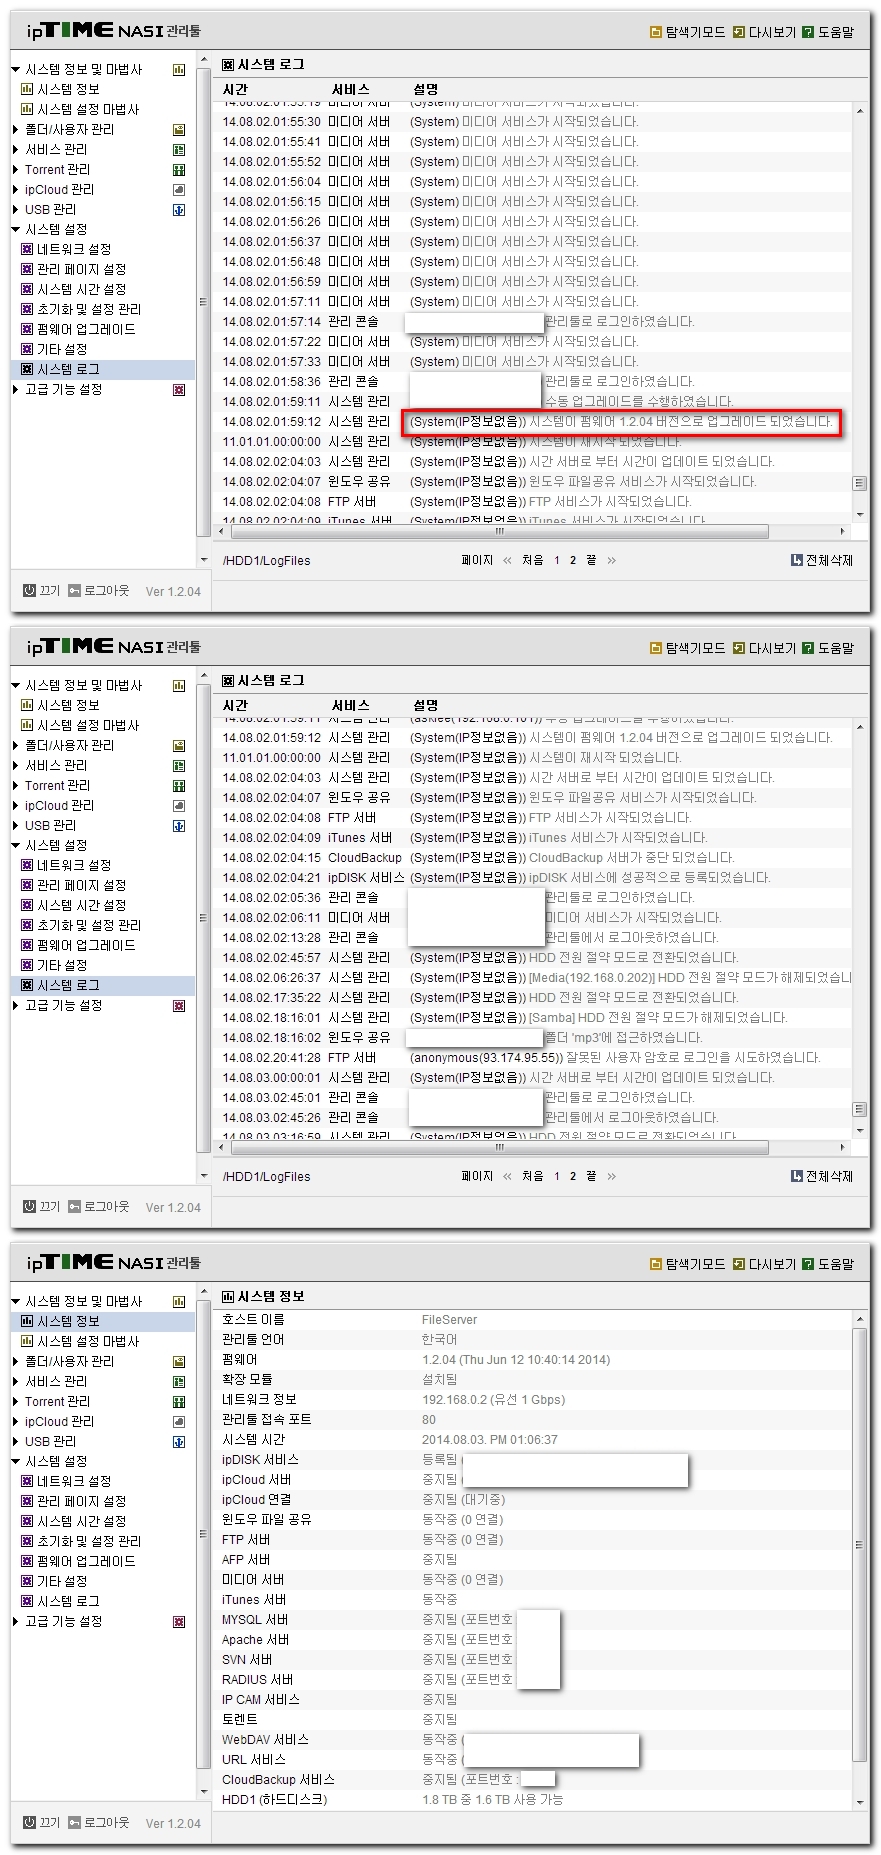Select the log row 14.08.02.18:16:02 윈도우 공유
The width and height of the screenshot is (881, 1855).
(534, 1037)
